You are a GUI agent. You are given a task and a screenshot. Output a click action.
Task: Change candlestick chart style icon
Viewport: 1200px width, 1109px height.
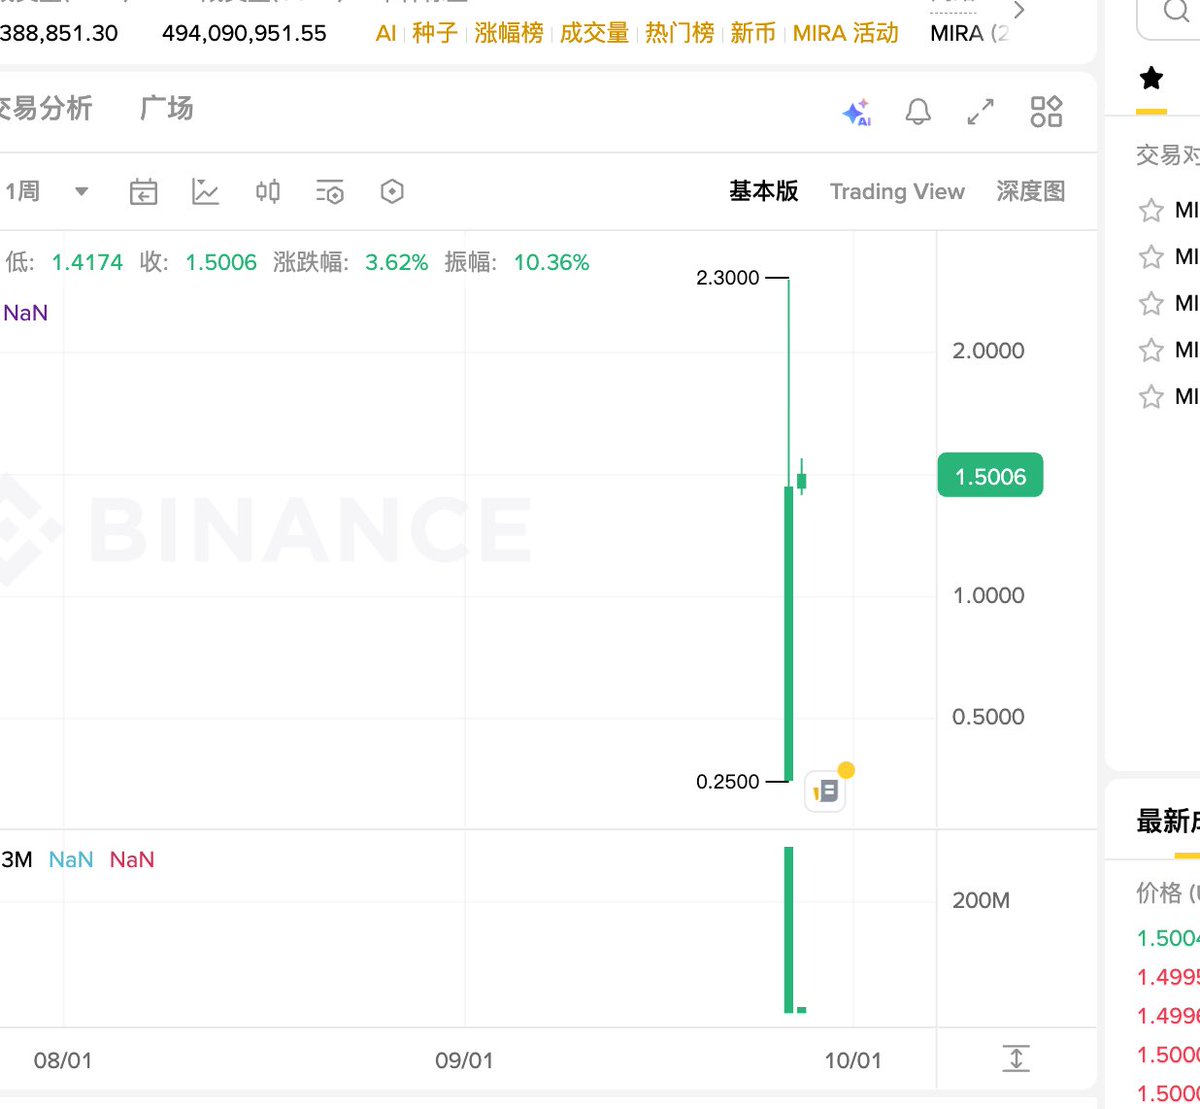267,192
